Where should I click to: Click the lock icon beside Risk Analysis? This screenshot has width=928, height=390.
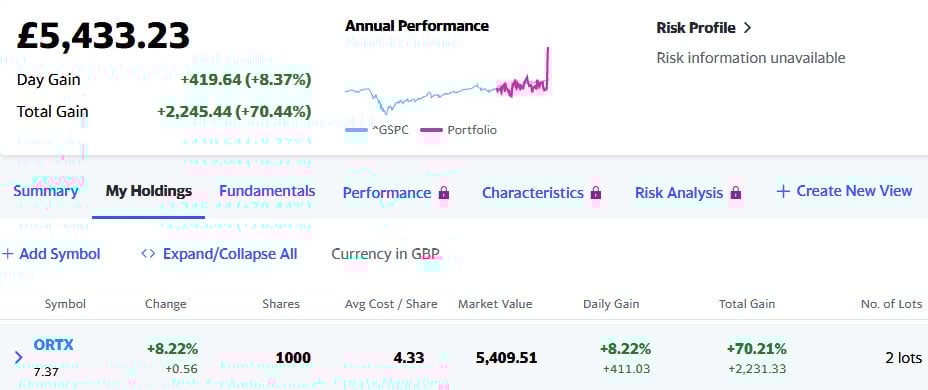point(736,193)
